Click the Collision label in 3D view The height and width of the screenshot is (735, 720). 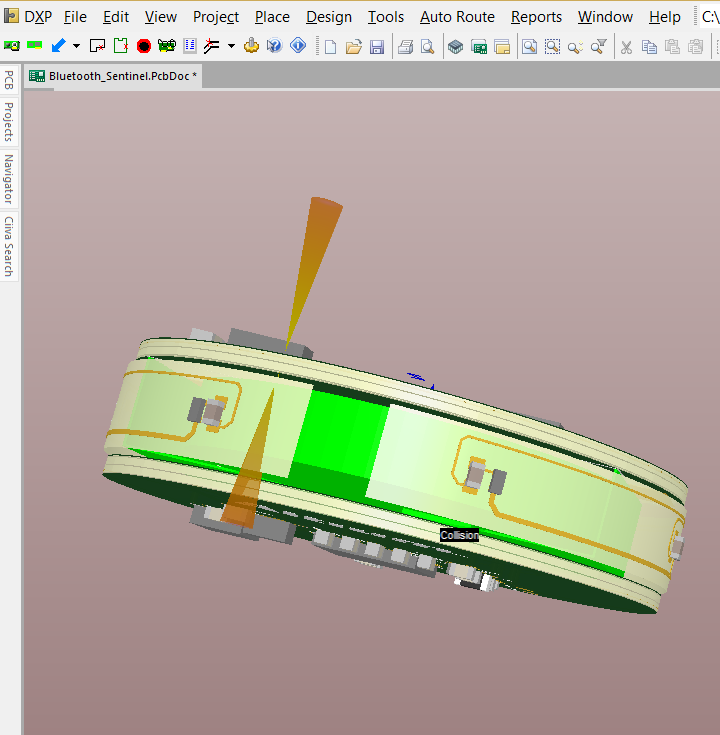click(x=459, y=535)
